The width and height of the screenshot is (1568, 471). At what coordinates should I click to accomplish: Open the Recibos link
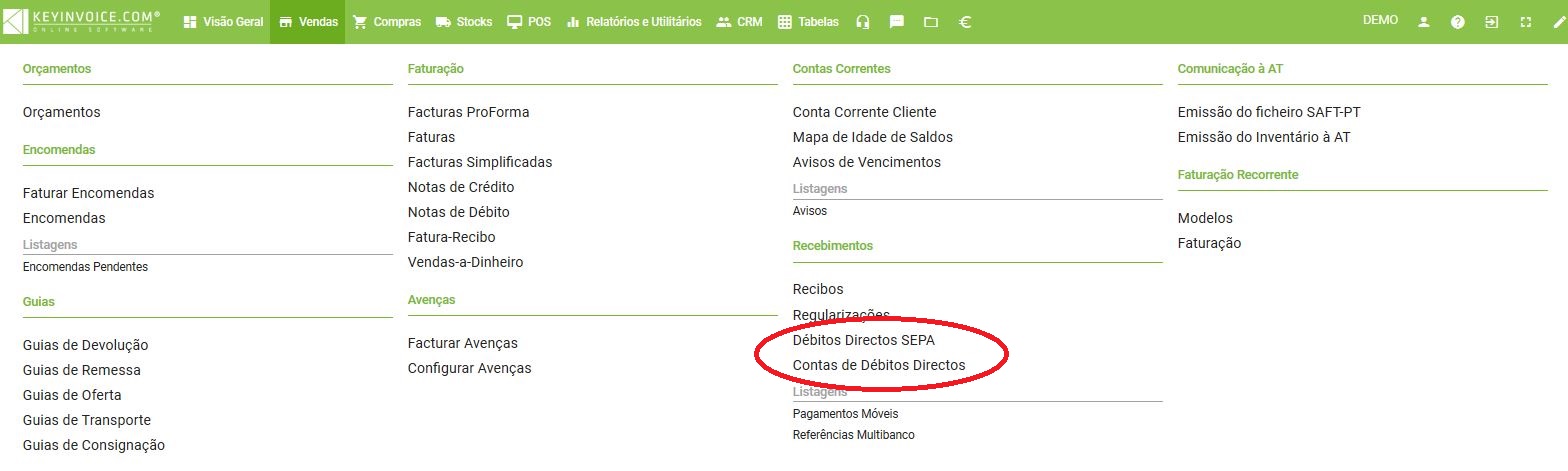pos(818,289)
